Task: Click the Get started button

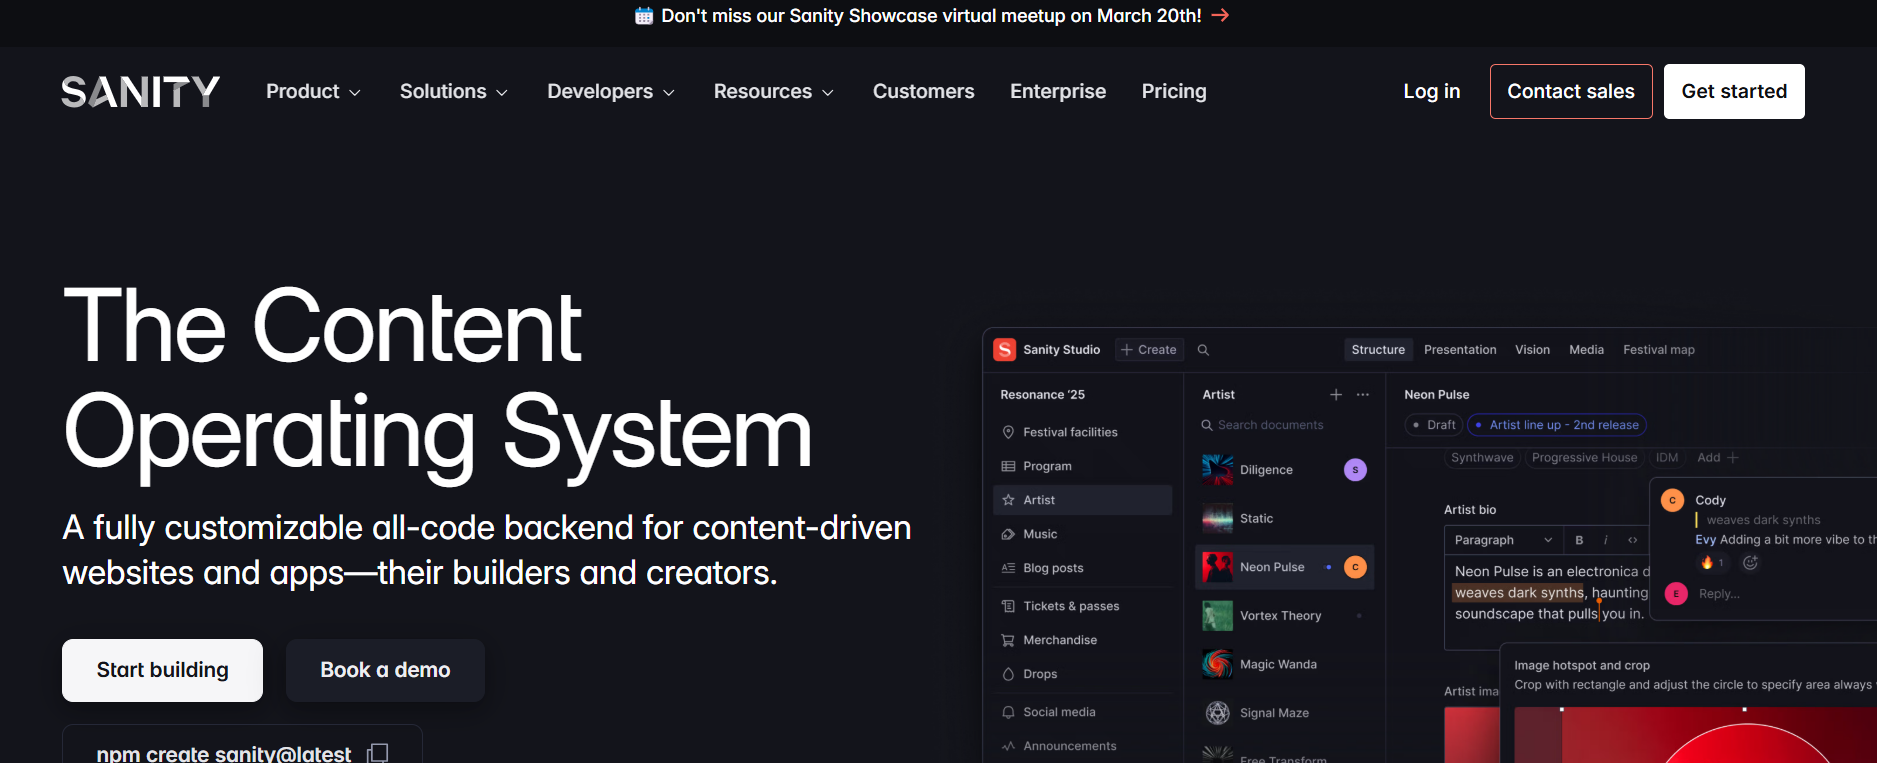Action: [x=1734, y=92]
